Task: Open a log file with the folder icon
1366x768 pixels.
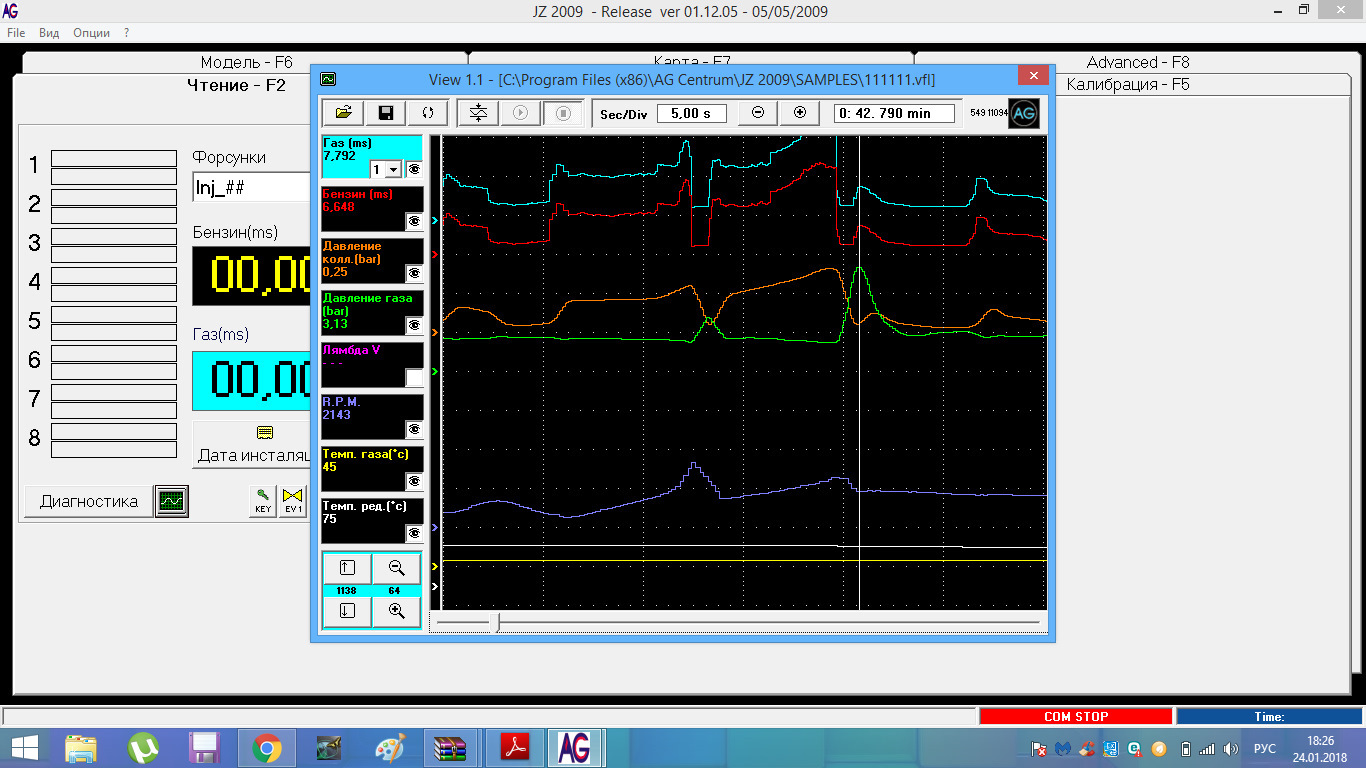Action: [342, 113]
